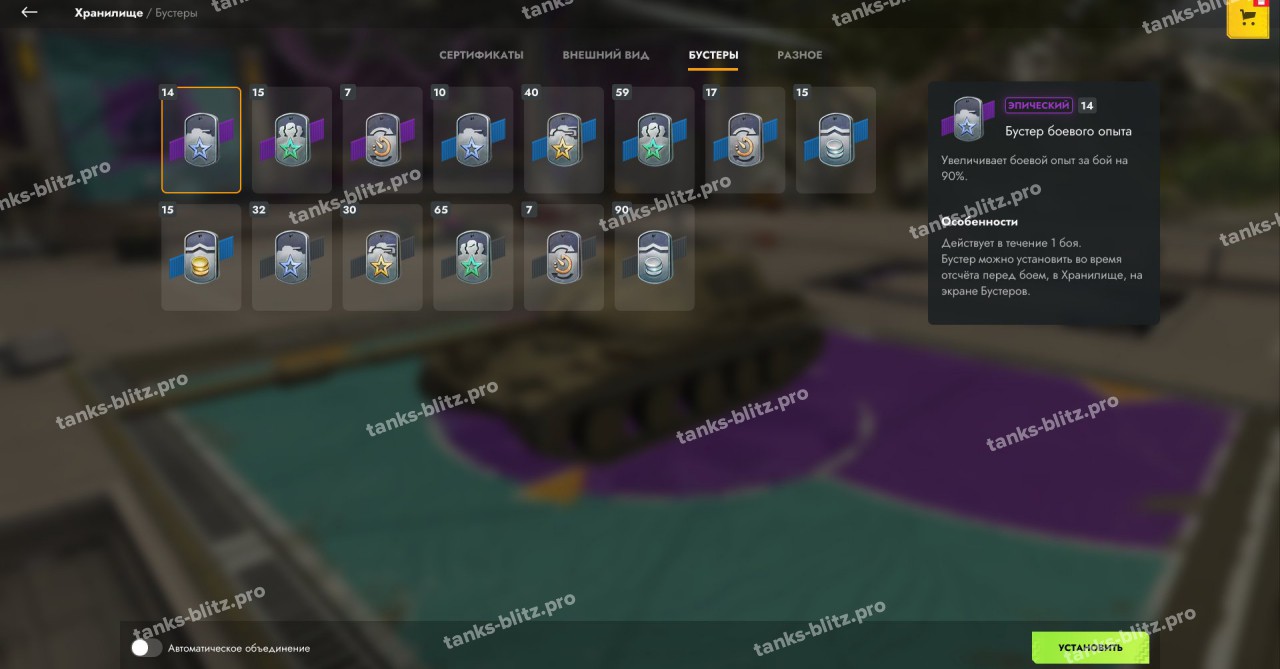Click the Эпический rarity badge
The width and height of the screenshot is (1280, 669).
(x=1039, y=105)
